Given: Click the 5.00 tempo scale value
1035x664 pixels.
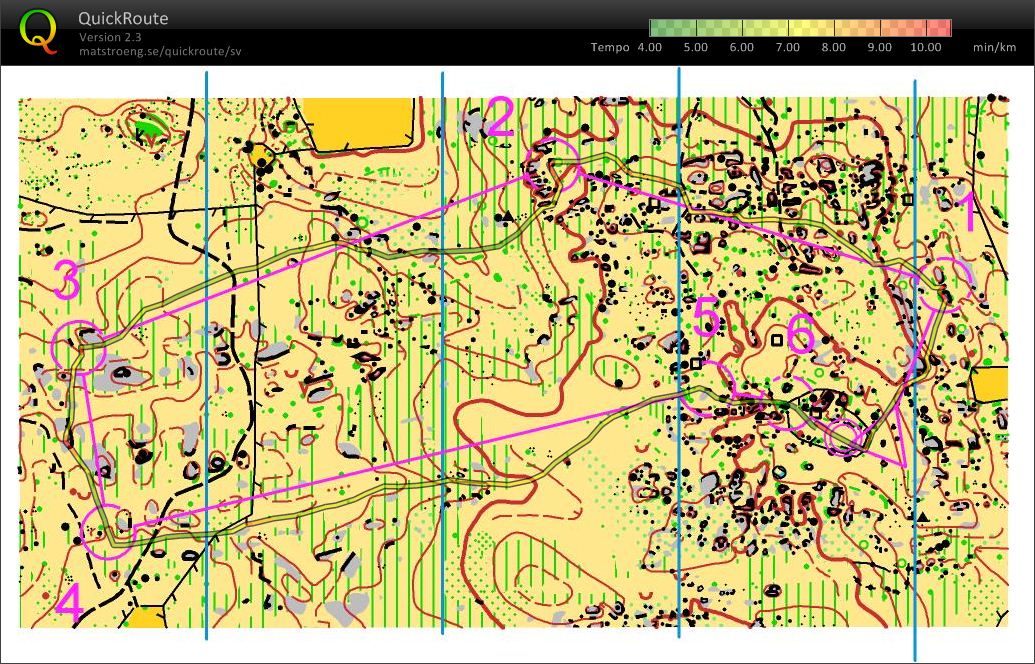Looking at the screenshot, I should tap(695, 47).
